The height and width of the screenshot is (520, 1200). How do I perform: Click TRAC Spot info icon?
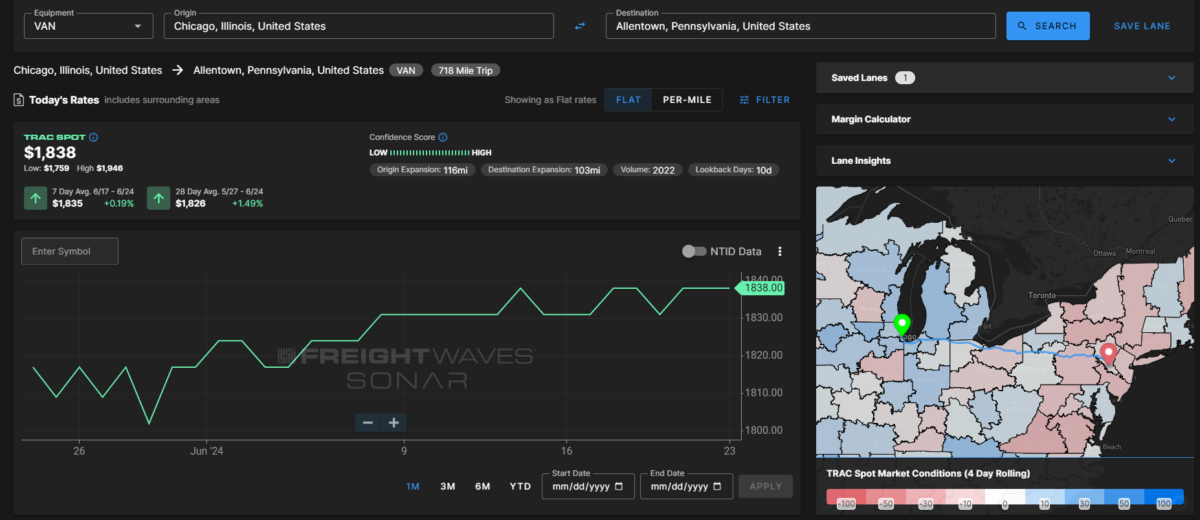93,137
